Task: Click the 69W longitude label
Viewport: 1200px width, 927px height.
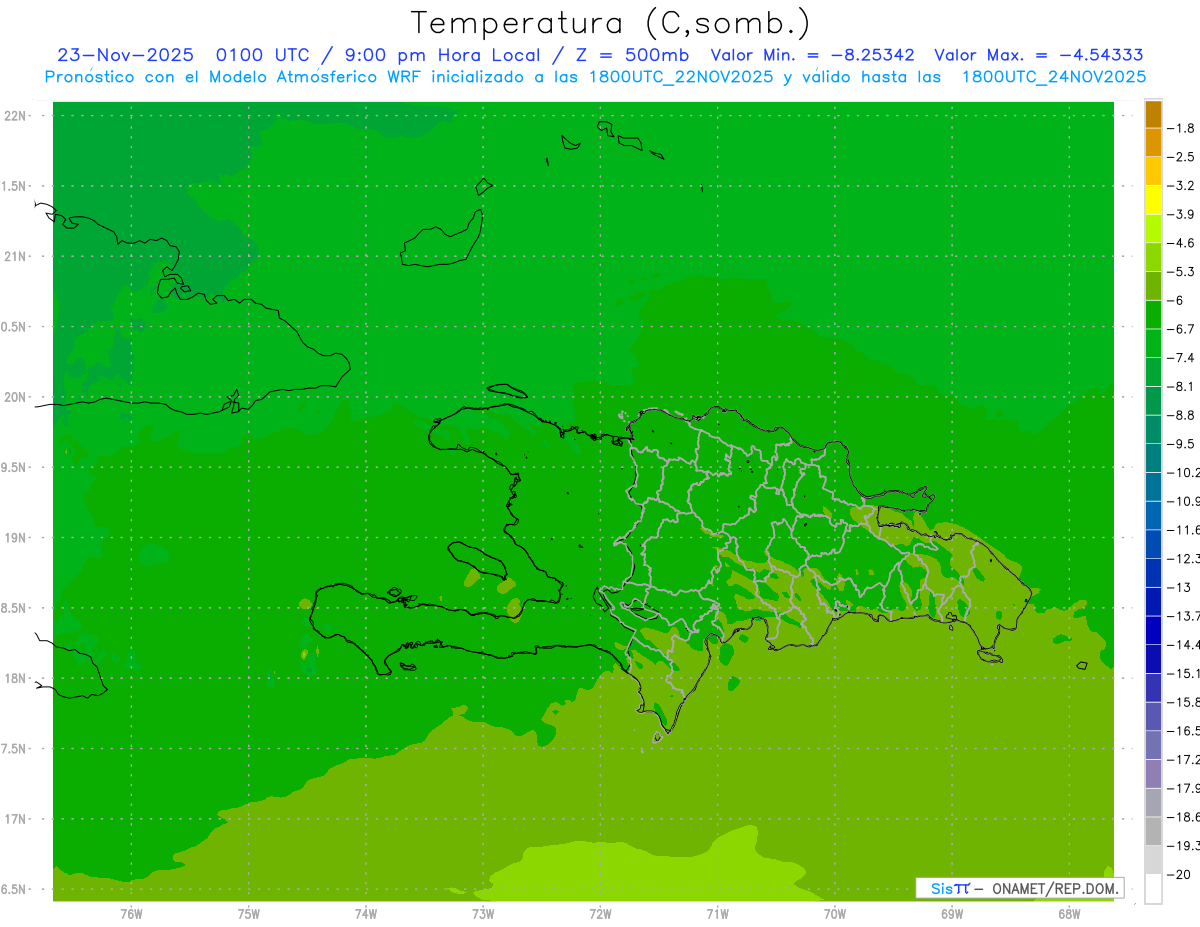Action: (952, 913)
